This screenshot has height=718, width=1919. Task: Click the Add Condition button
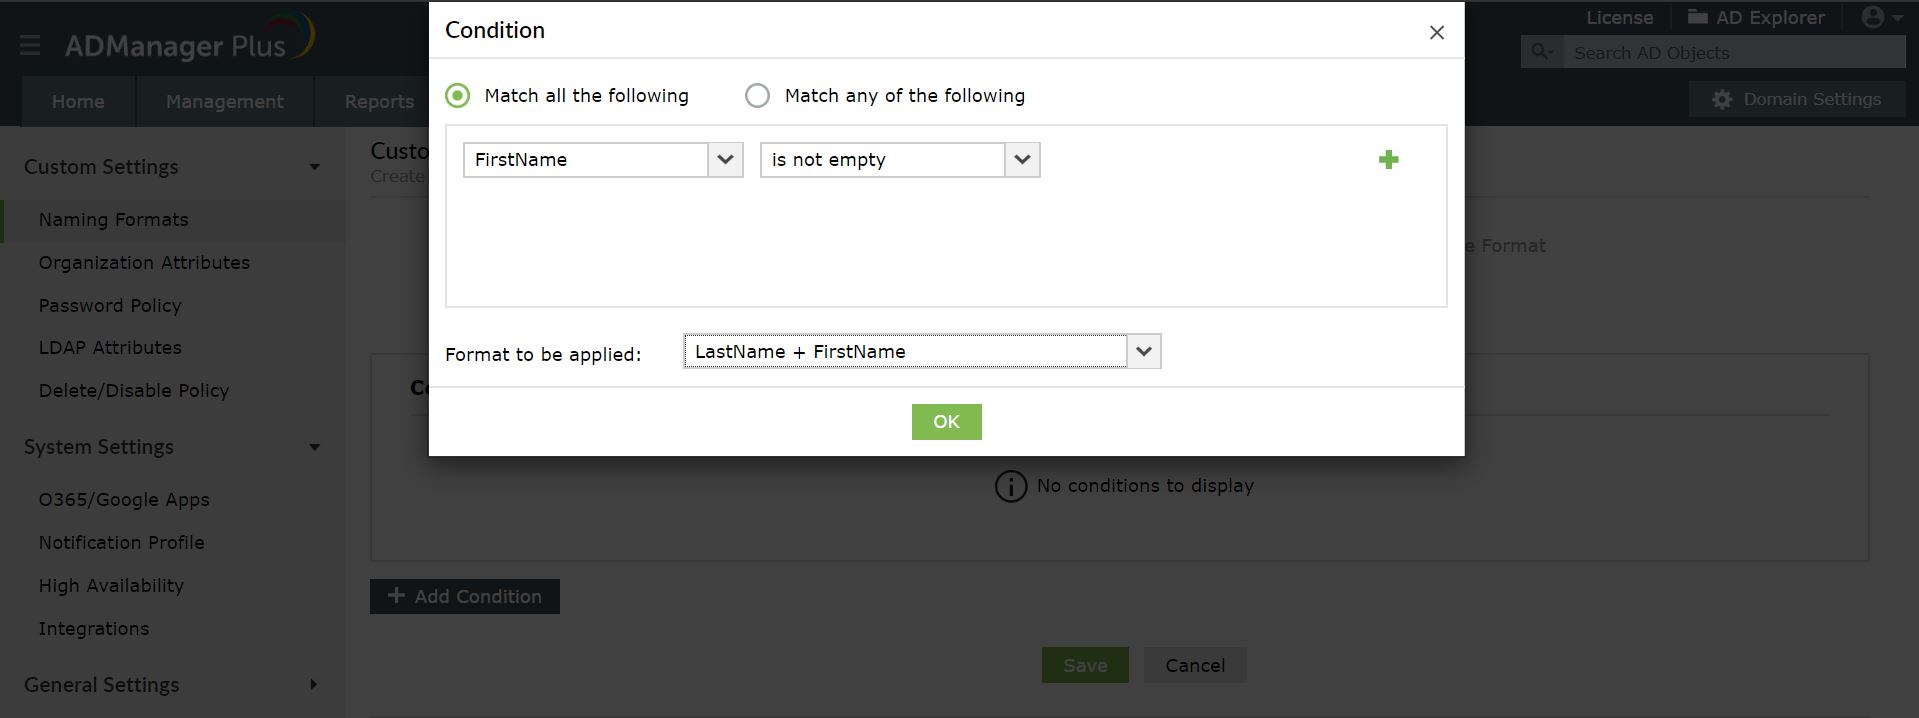tap(465, 597)
